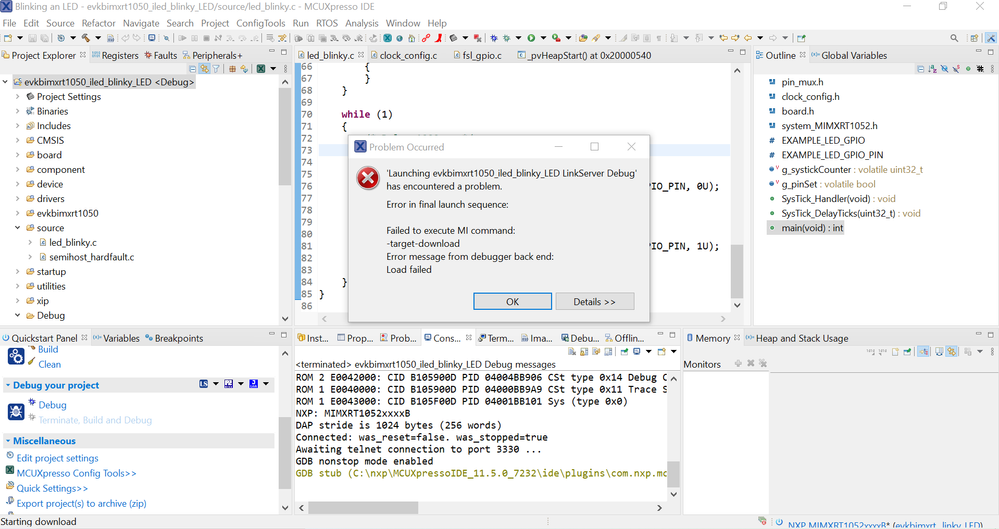Image resolution: width=999 pixels, height=529 pixels.
Task: Open the Global Variables tab
Action: (x=849, y=55)
